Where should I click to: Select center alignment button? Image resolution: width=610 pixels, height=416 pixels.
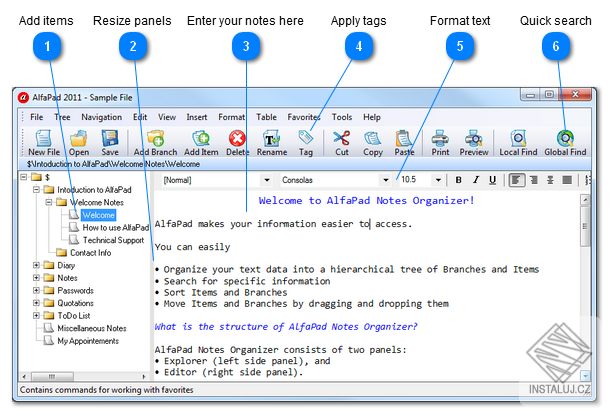[x=550, y=180]
